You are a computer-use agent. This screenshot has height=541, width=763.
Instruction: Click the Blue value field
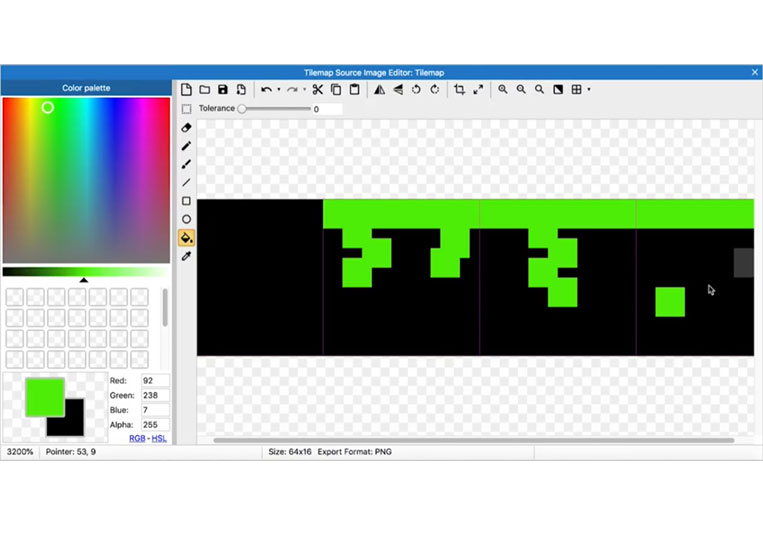tap(155, 410)
